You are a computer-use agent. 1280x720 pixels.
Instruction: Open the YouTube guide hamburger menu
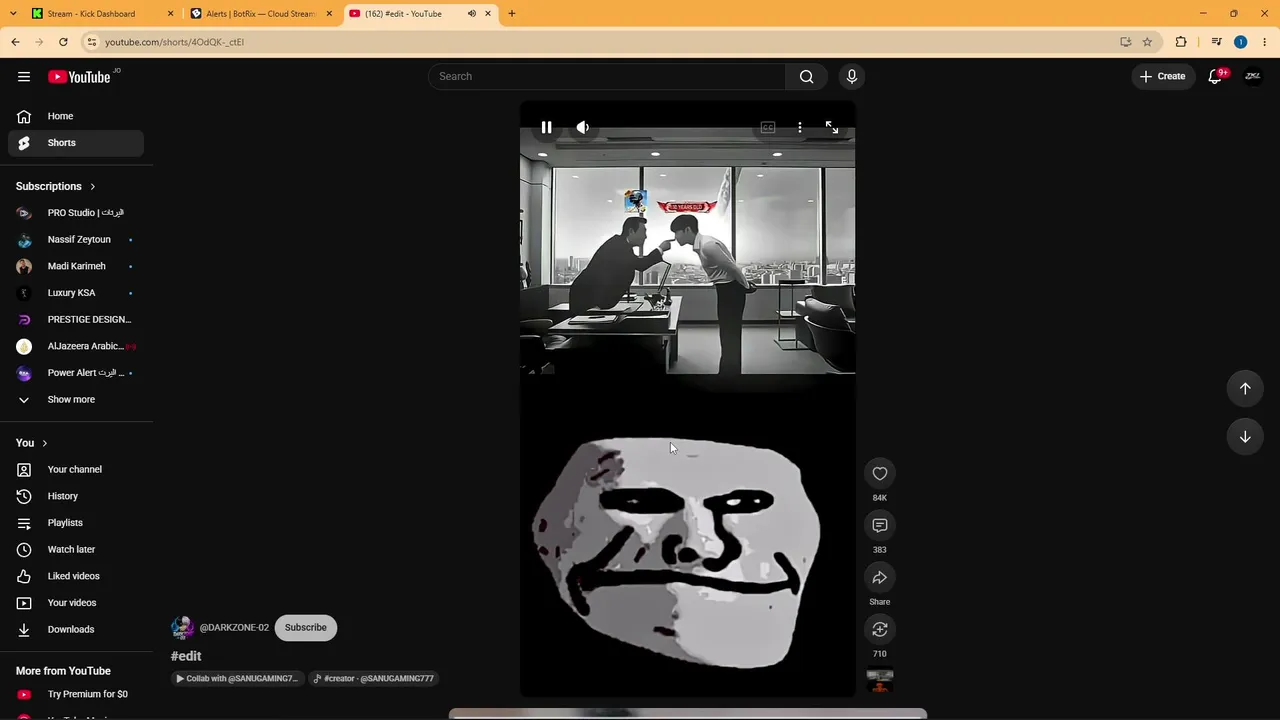pos(24,77)
